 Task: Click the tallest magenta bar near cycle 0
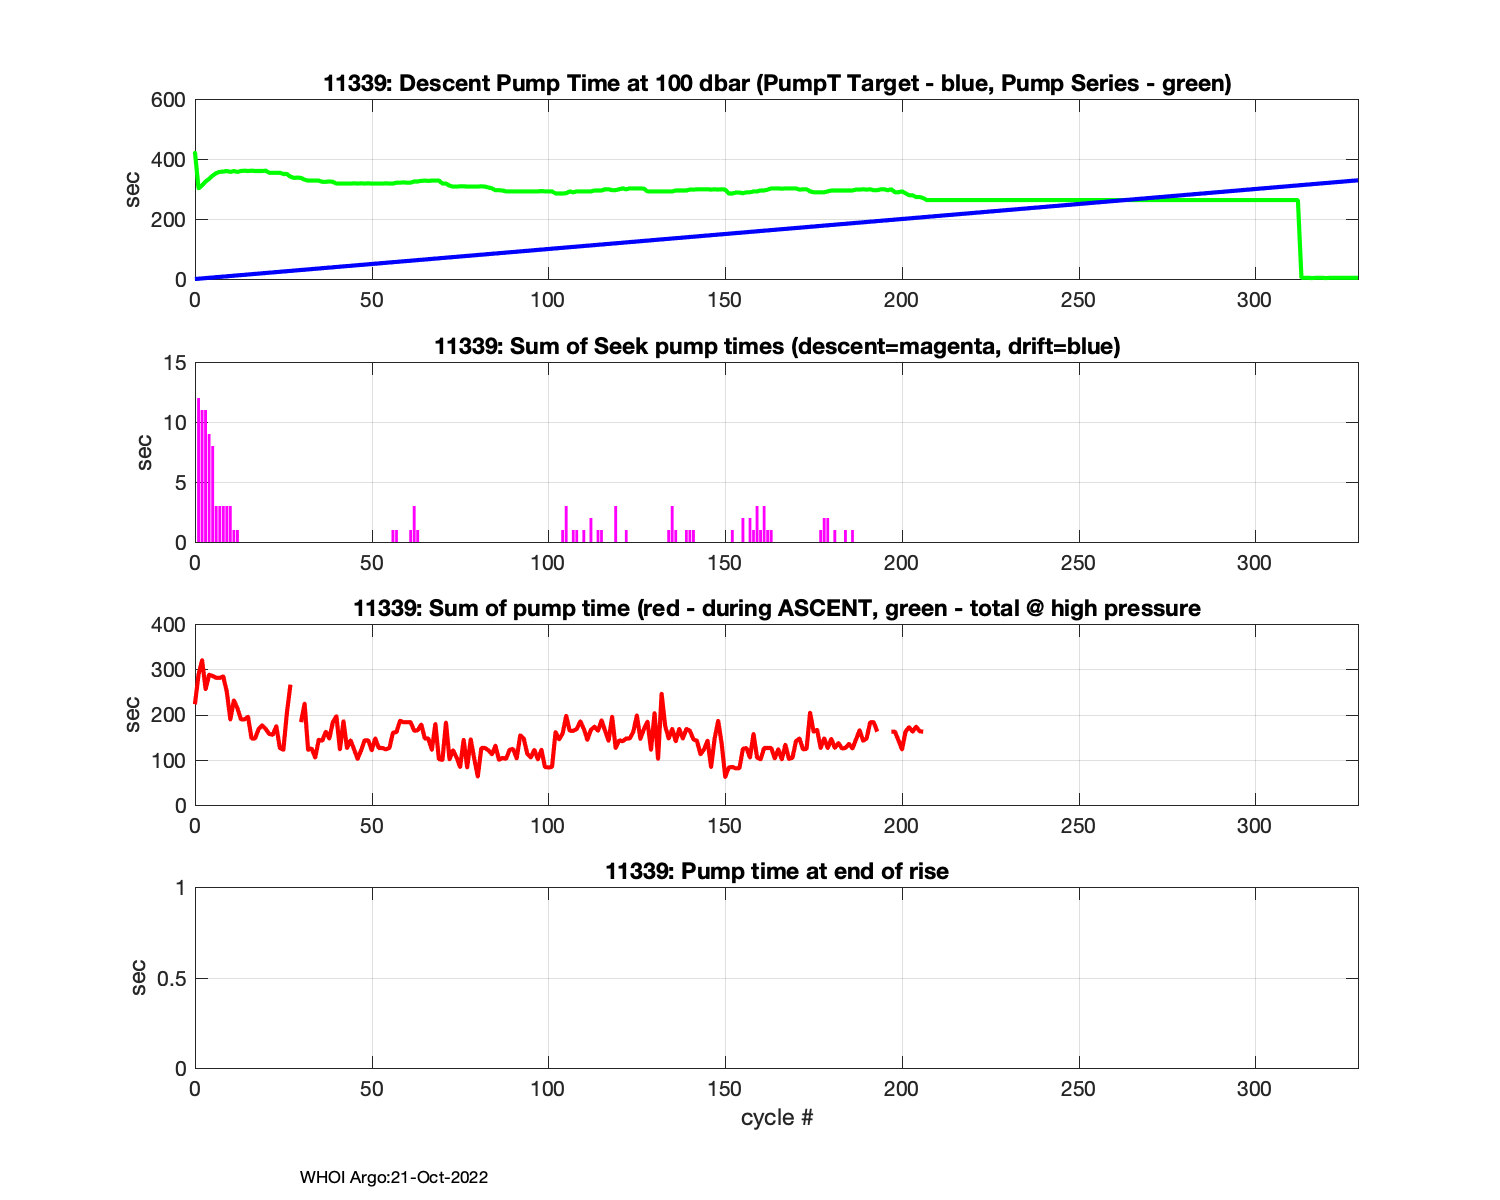(x=198, y=470)
